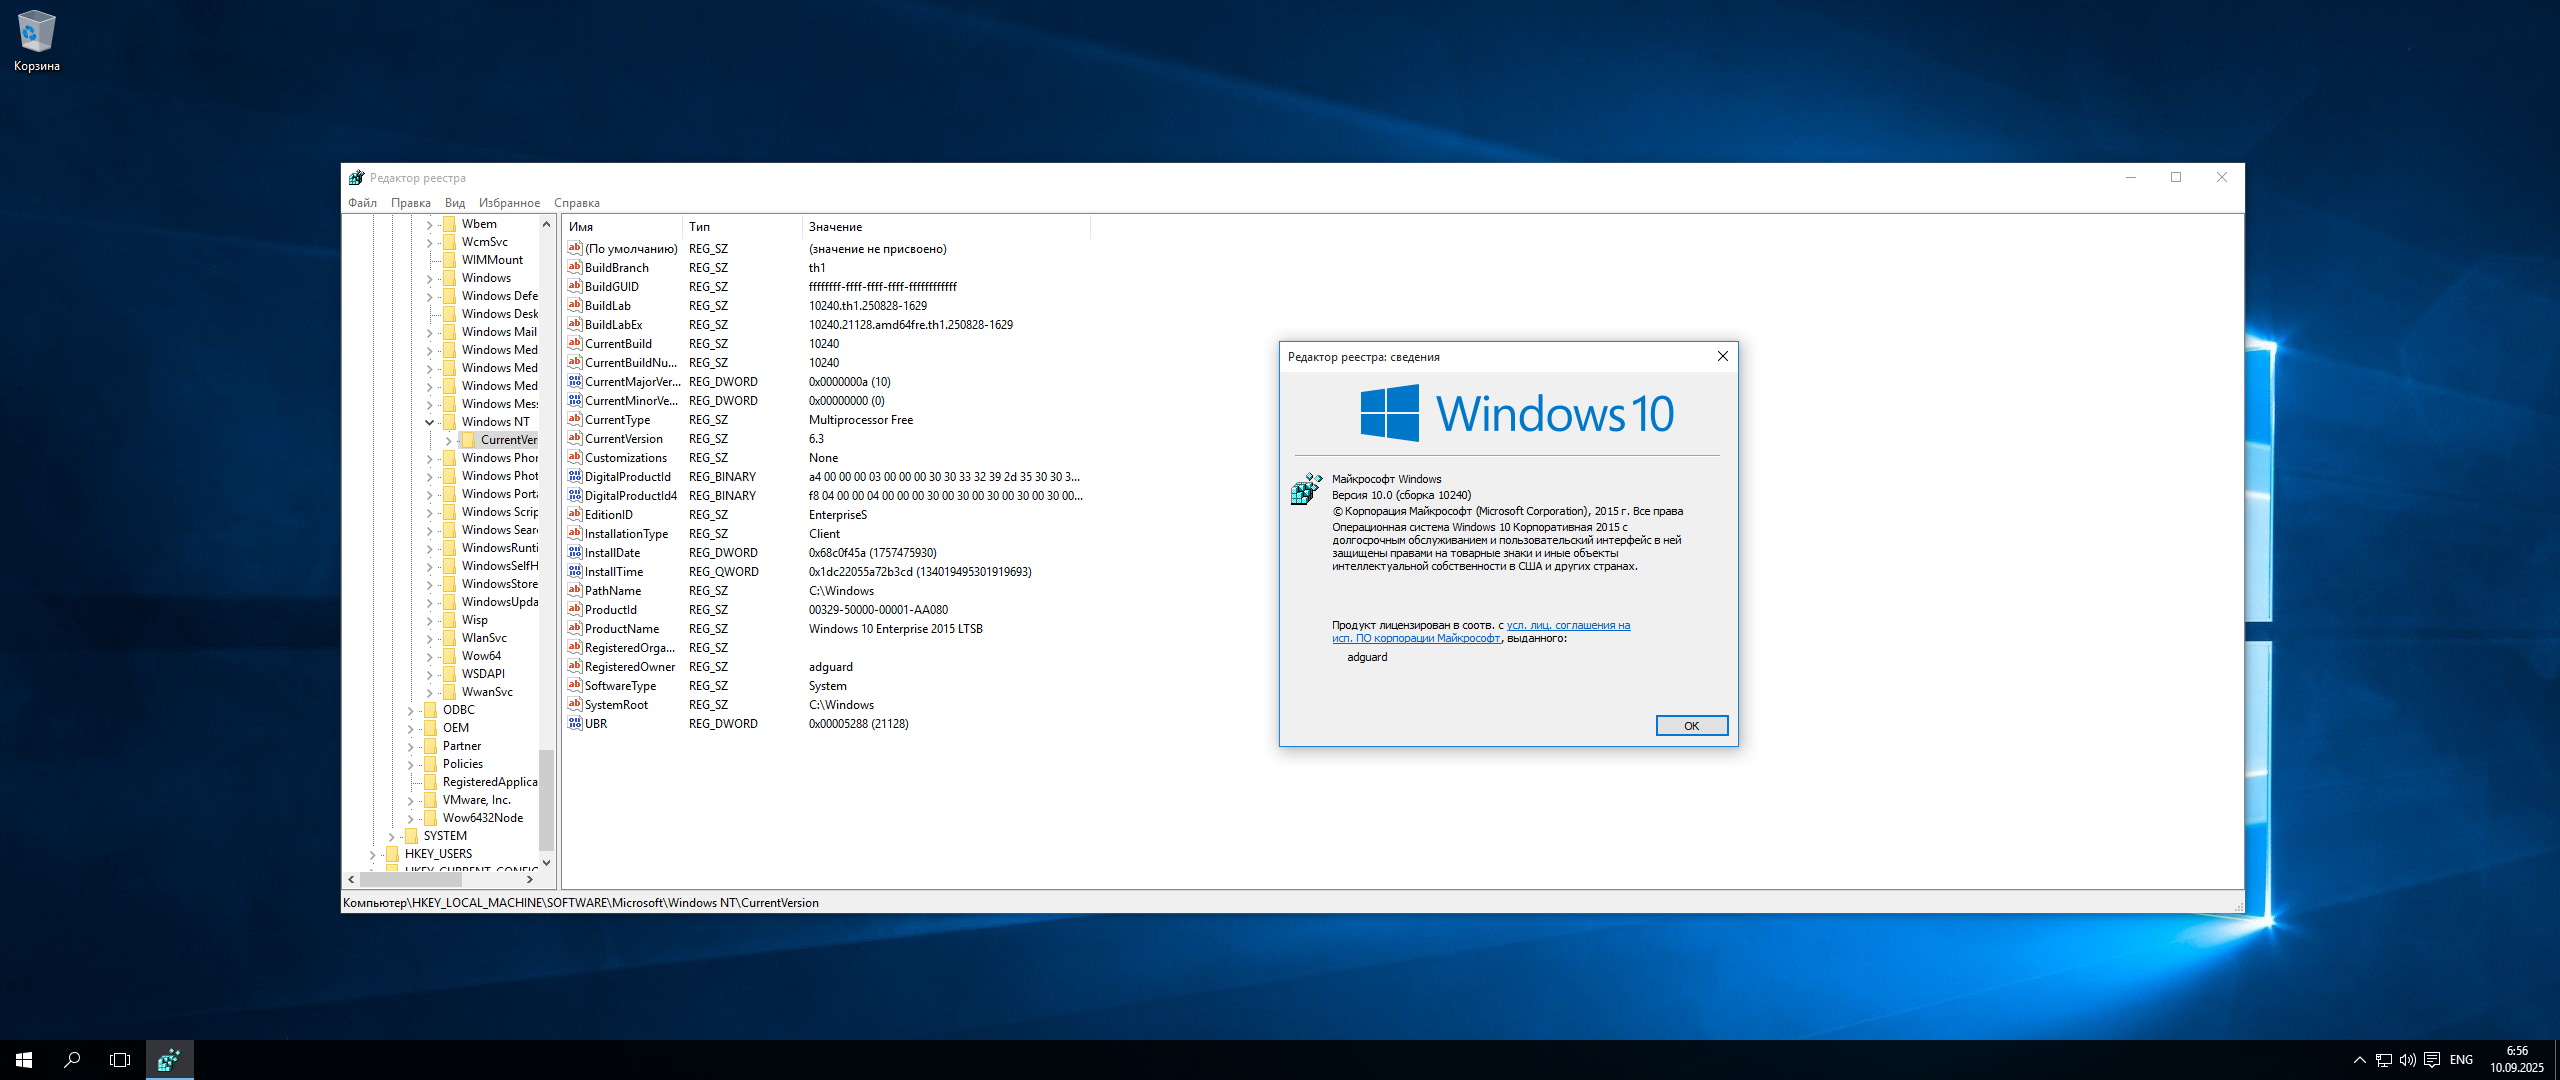Expand the Policies tree node
The height and width of the screenshot is (1080, 2560).
(x=410, y=764)
